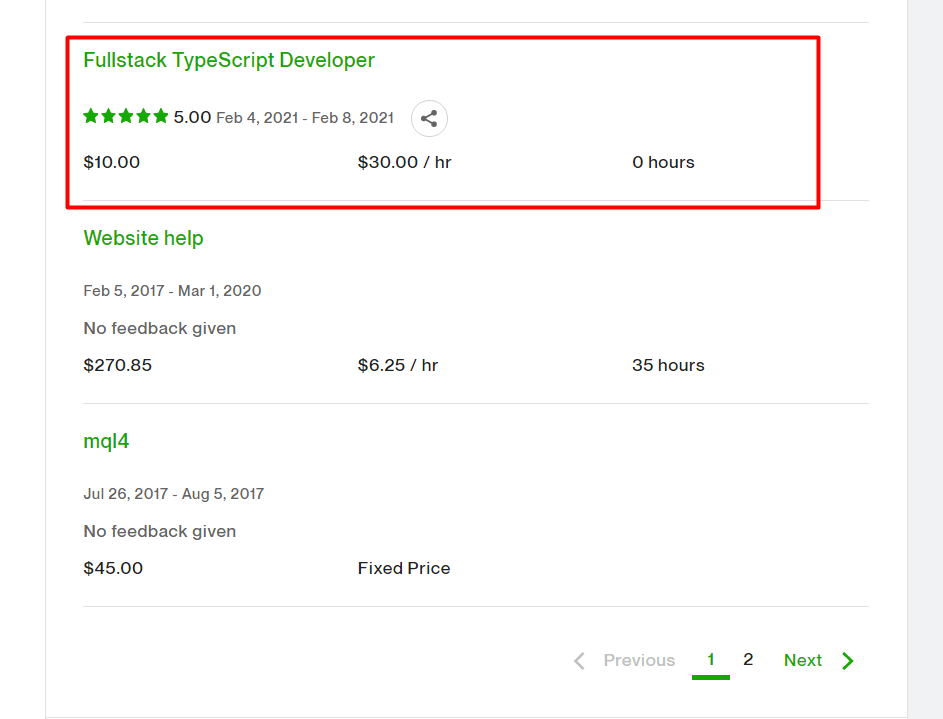Screen dimensions: 943x719
Task: Select the date range Feb 4, 2021 - Feb 8, 2021
Action: [x=305, y=118]
